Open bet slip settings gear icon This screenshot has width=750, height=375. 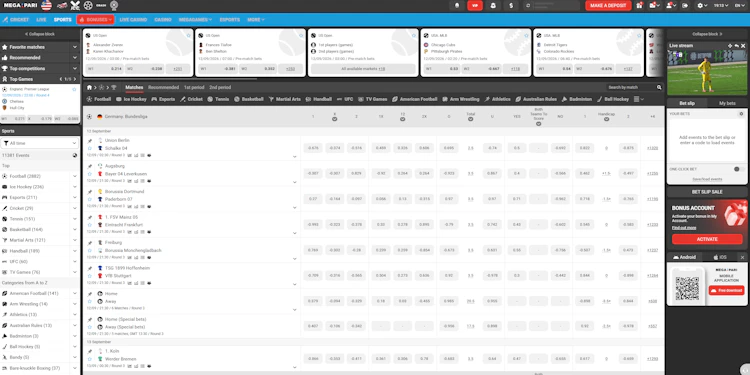tap(741, 114)
